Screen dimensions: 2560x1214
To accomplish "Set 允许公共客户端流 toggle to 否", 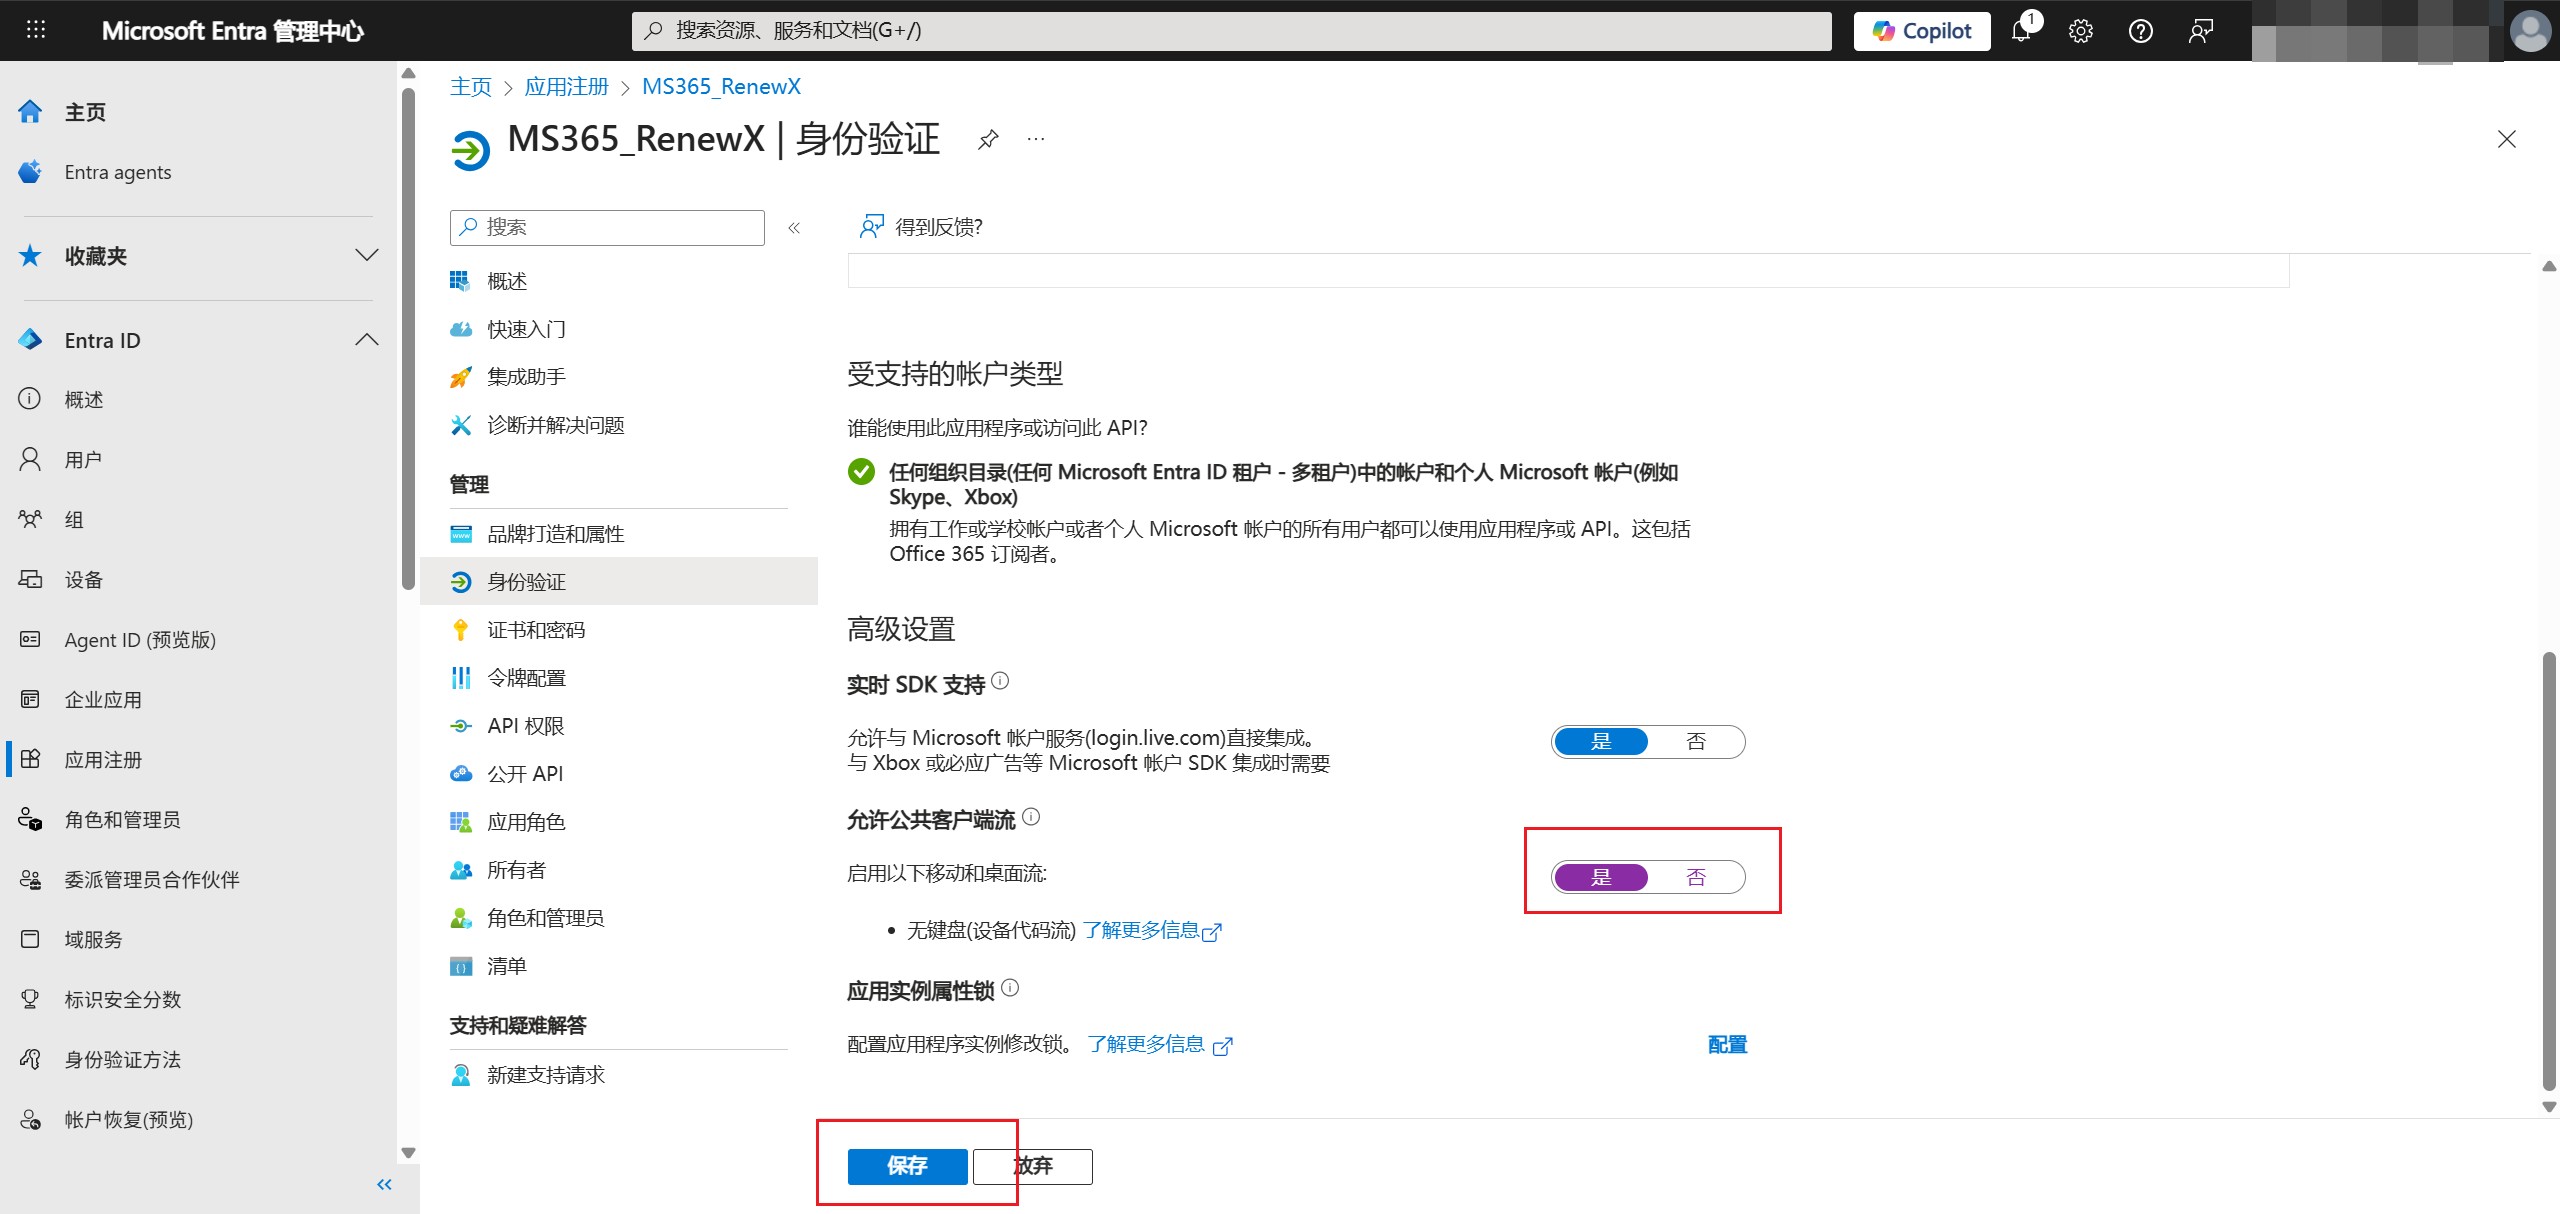I will click(x=1696, y=878).
